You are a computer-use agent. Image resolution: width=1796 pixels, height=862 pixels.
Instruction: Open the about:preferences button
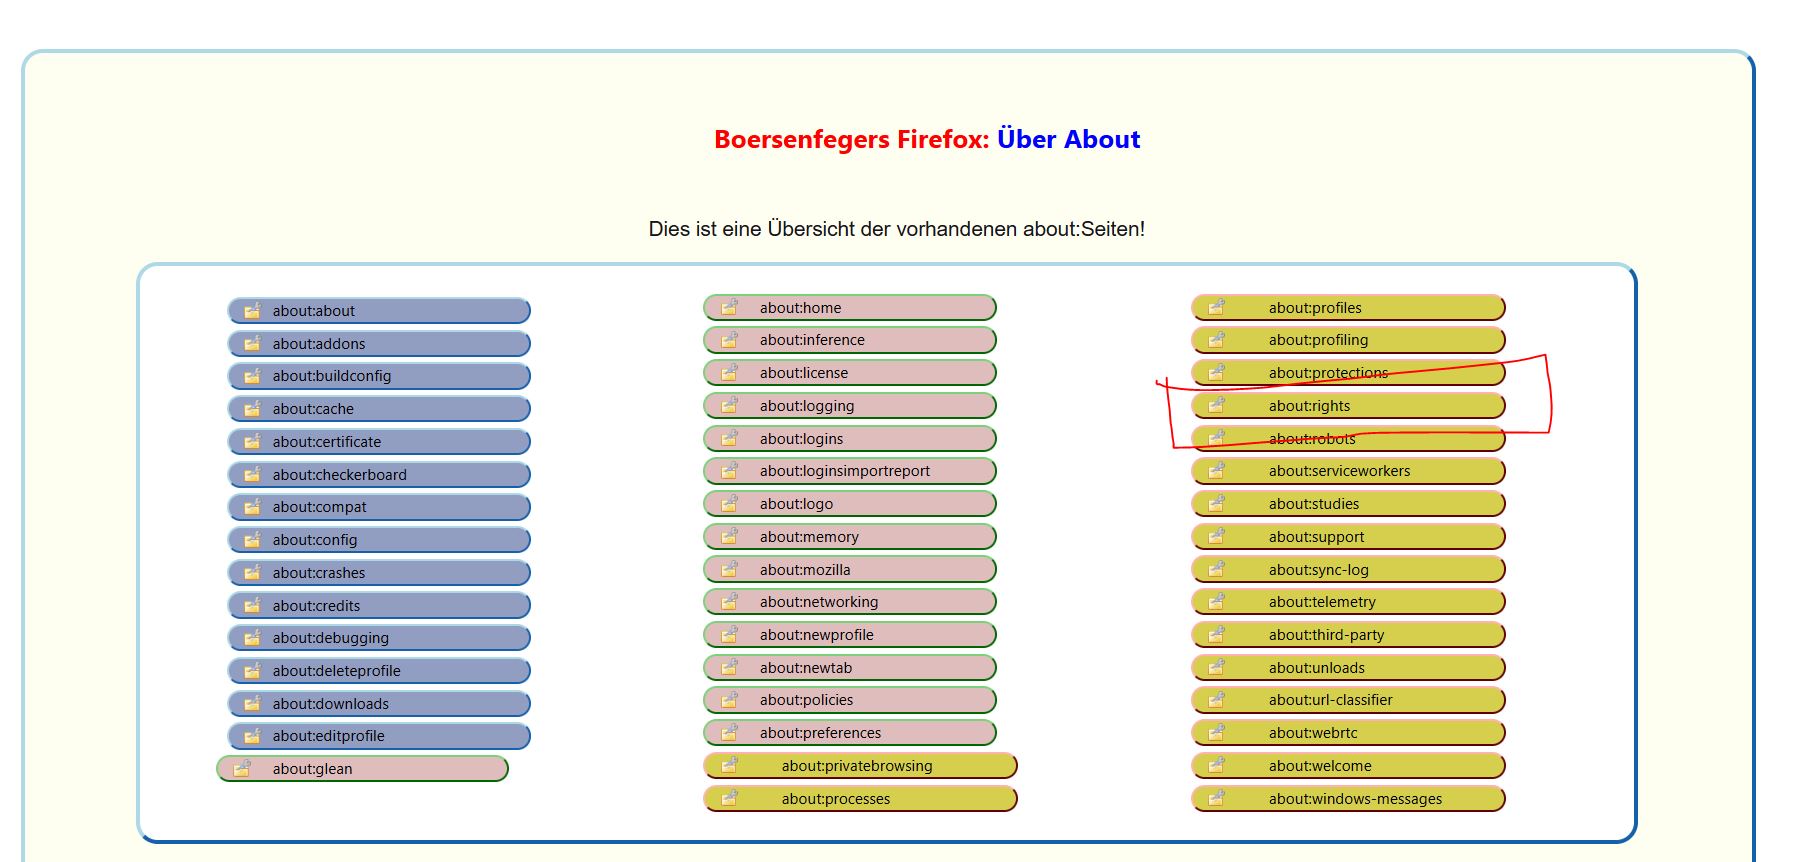[850, 733]
